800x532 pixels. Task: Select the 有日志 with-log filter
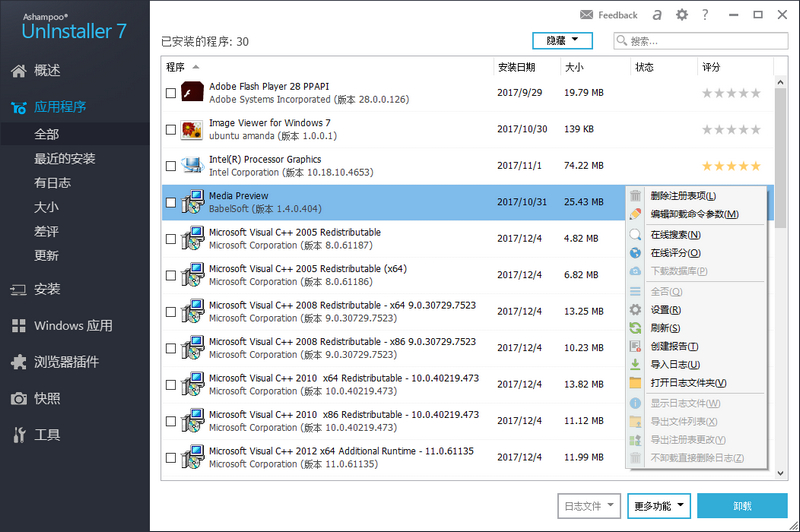(x=53, y=183)
